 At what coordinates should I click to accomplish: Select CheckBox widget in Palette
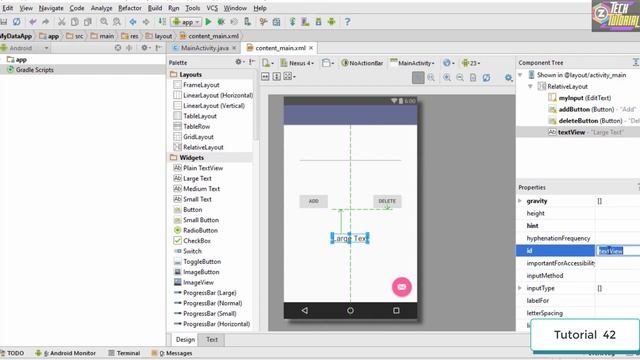pyautogui.click(x=192, y=241)
